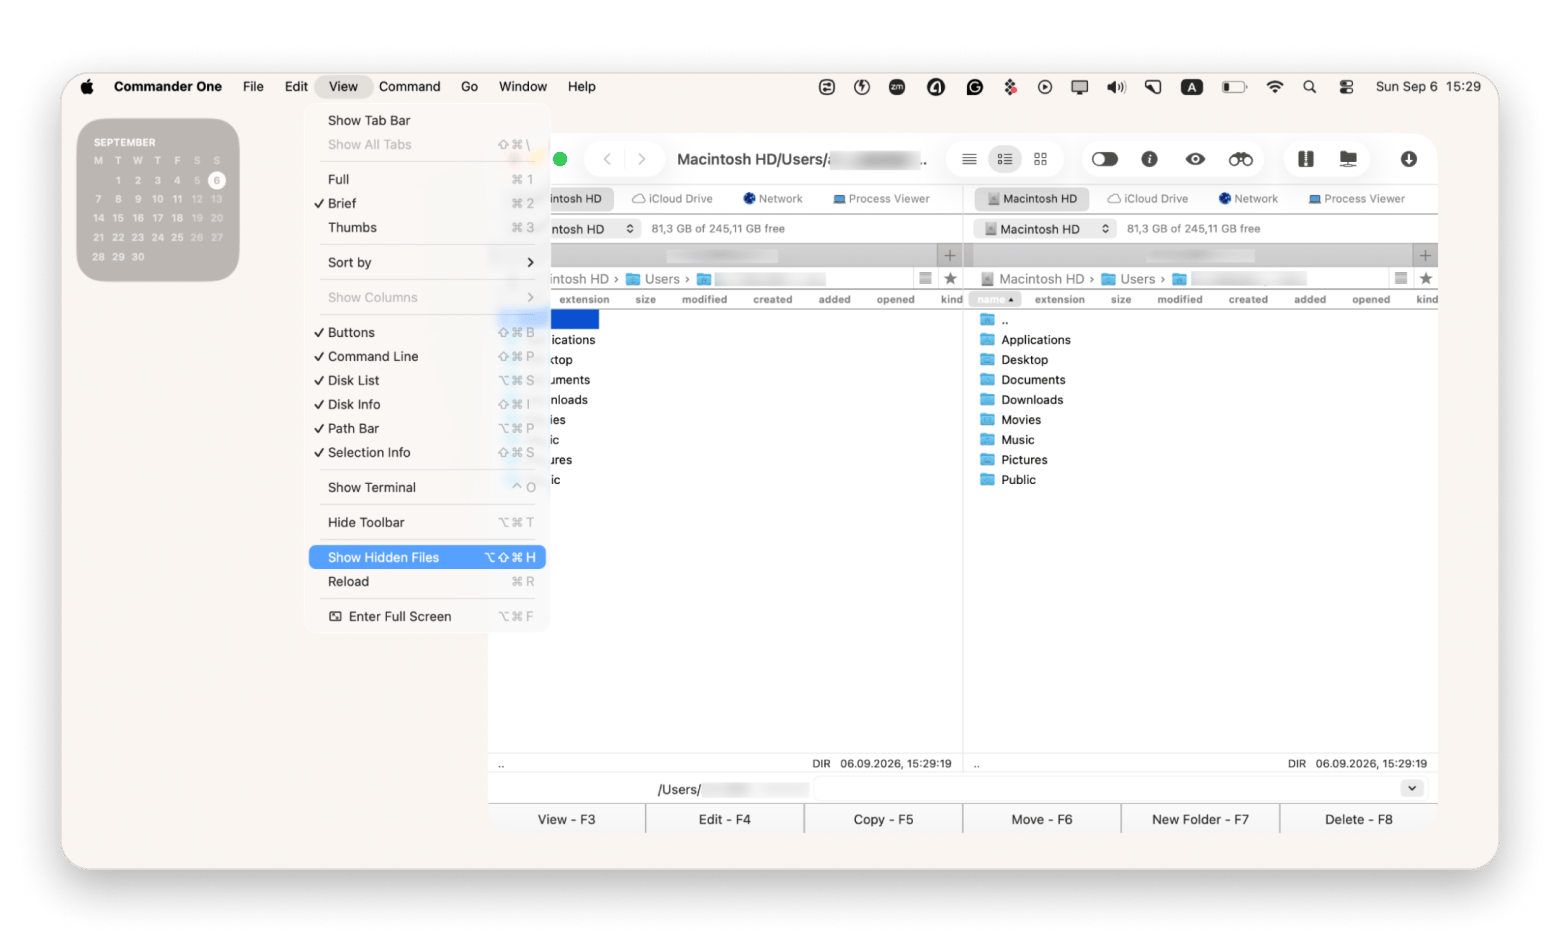Toggle the hidden files switch in toolbar

(1104, 159)
